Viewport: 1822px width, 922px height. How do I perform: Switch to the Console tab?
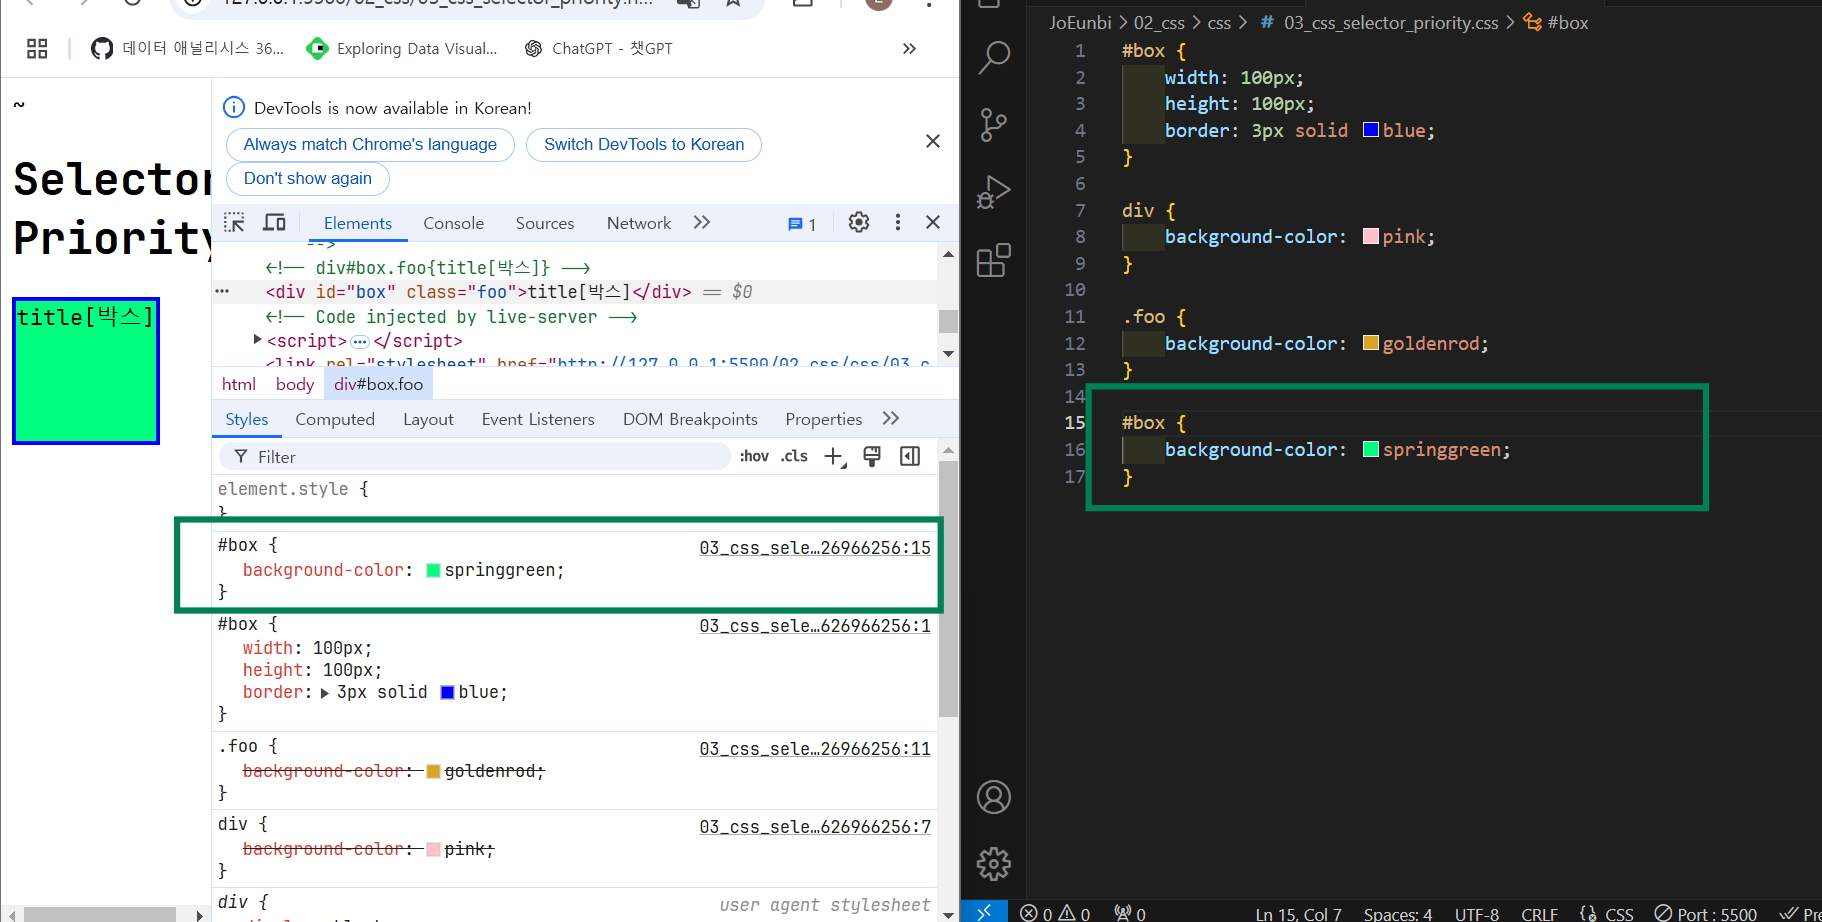coord(453,223)
